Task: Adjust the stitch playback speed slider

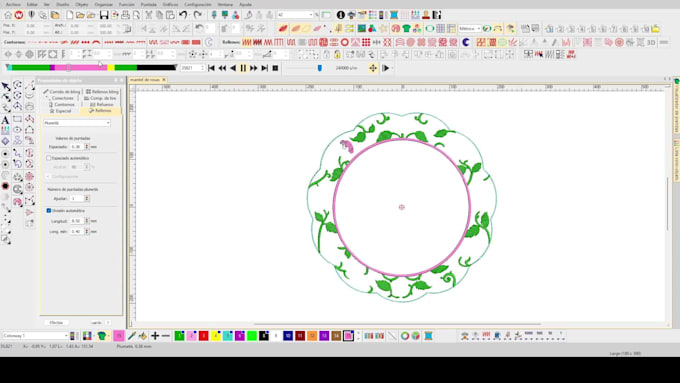Action: pyautogui.click(x=320, y=68)
